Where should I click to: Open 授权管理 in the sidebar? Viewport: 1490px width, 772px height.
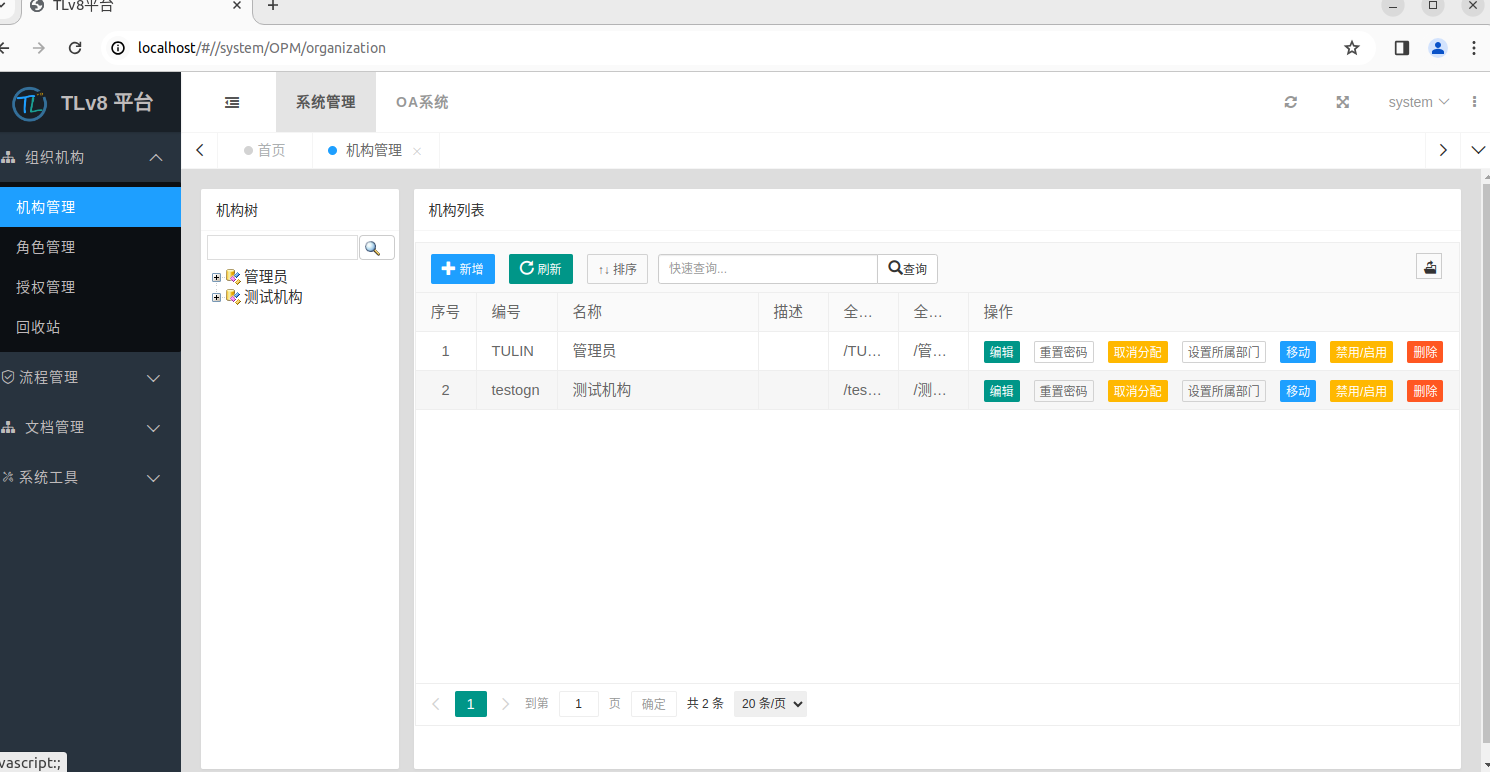[x=90, y=287]
